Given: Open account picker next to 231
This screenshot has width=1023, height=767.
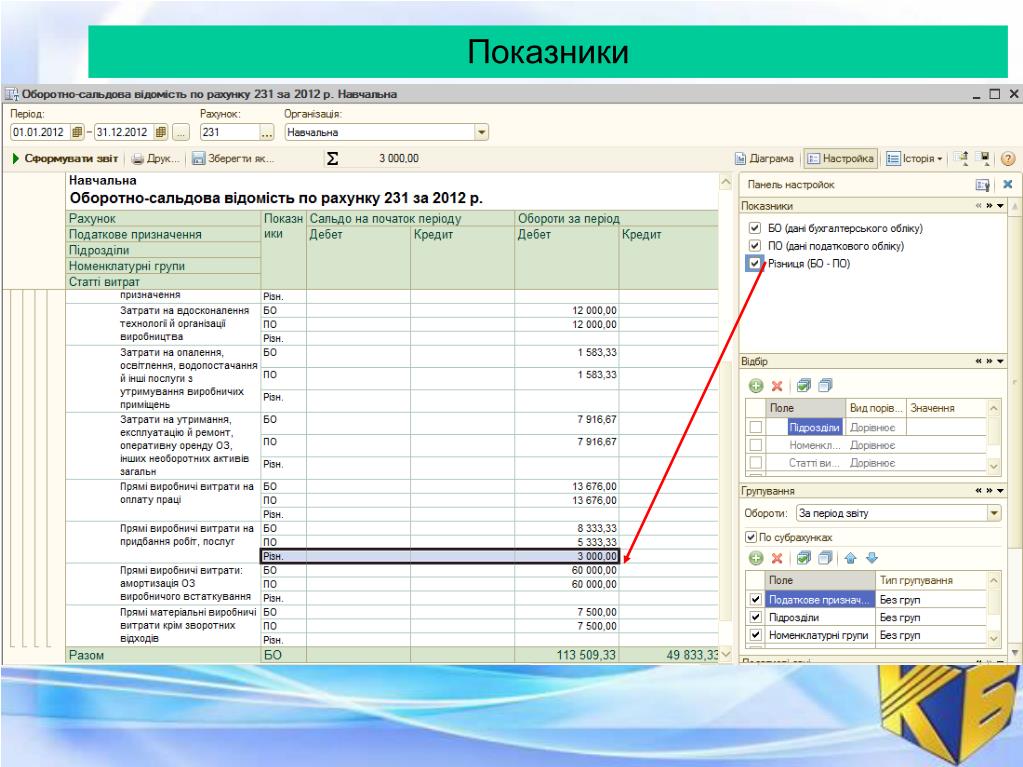Looking at the screenshot, I should coord(266,132).
